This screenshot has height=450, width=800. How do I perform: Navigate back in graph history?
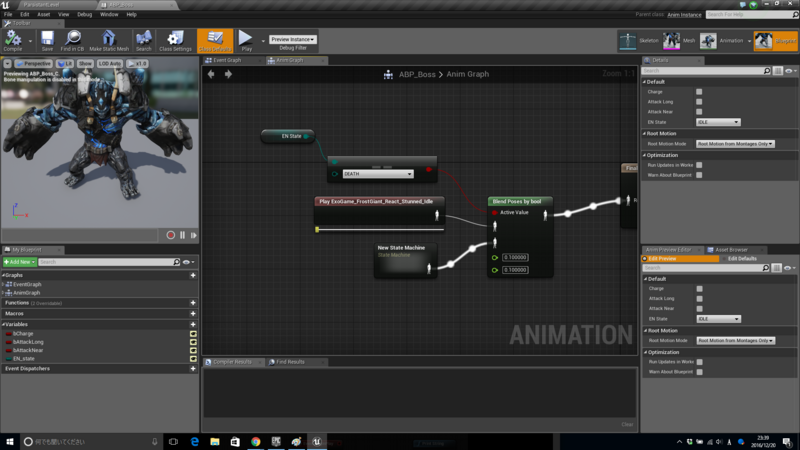pos(211,74)
